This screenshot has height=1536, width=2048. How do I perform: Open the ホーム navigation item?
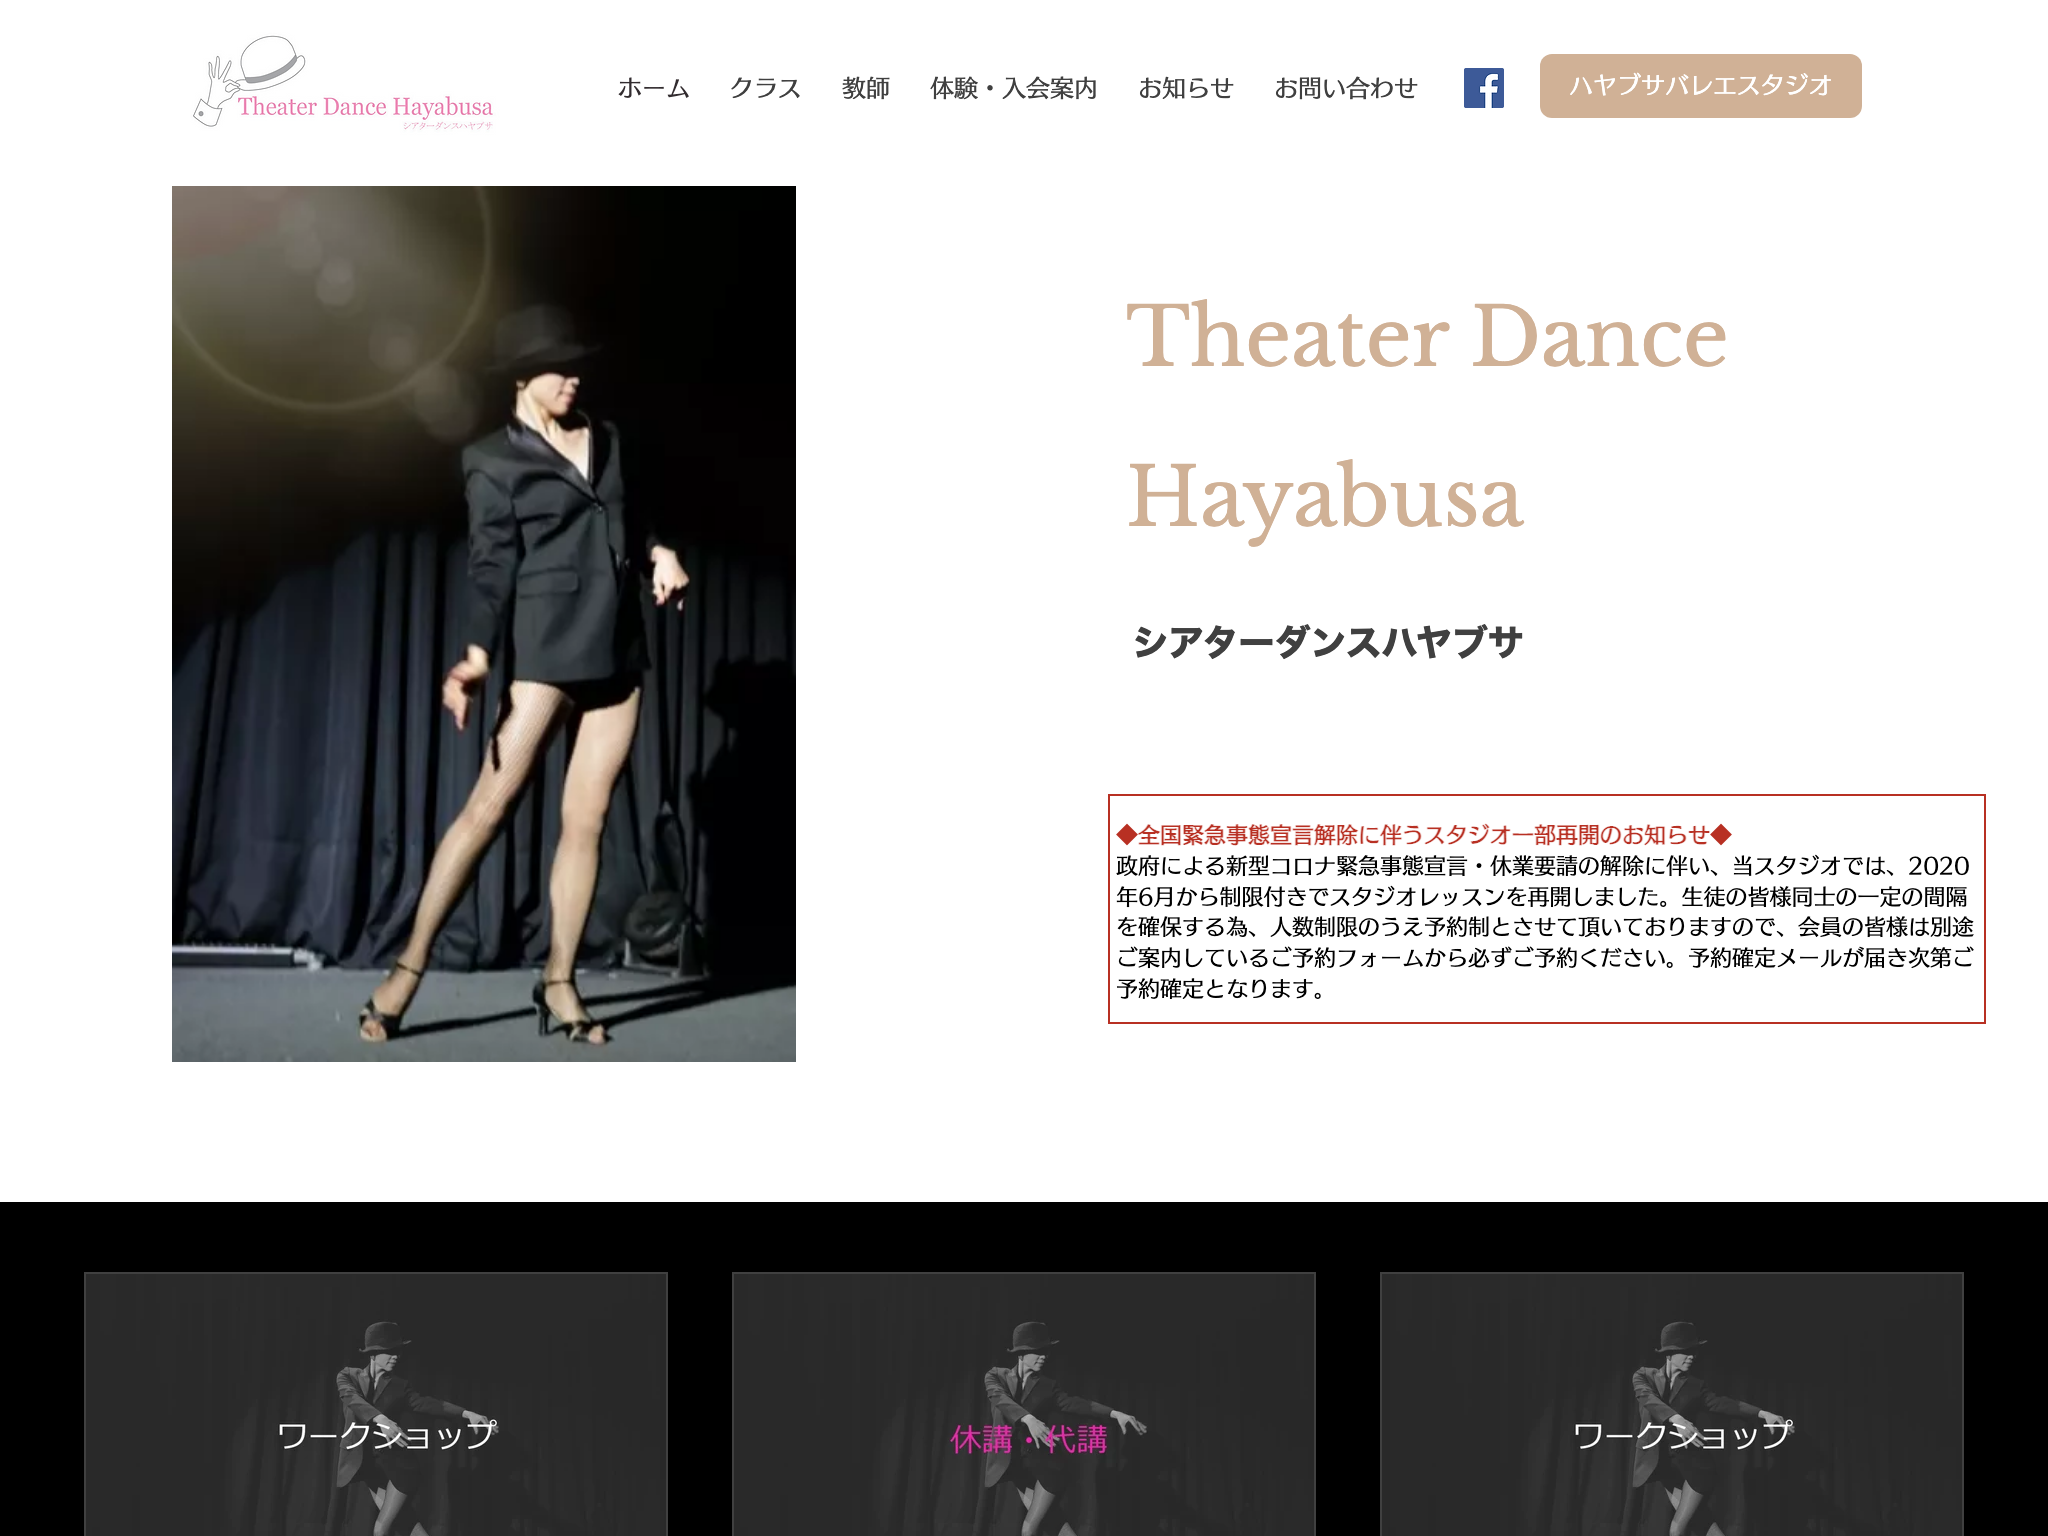pos(653,89)
